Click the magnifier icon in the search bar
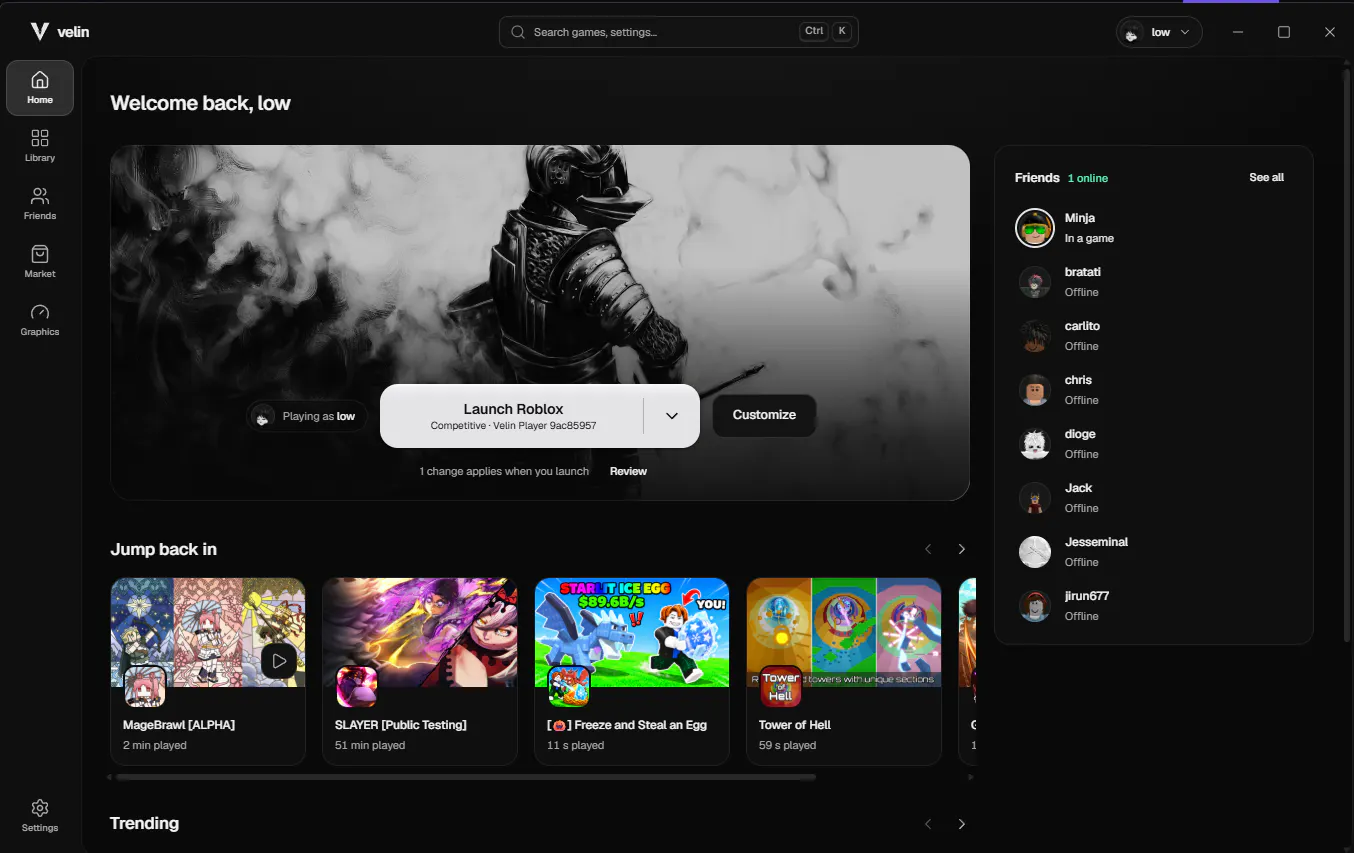Screen dimensions: 1354x853 pyautogui.click(x=518, y=32)
